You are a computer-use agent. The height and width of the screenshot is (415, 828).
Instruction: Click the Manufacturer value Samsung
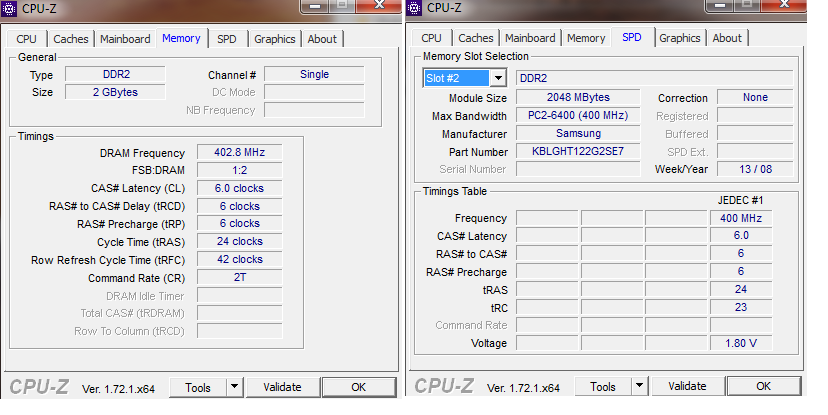[x=578, y=133]
